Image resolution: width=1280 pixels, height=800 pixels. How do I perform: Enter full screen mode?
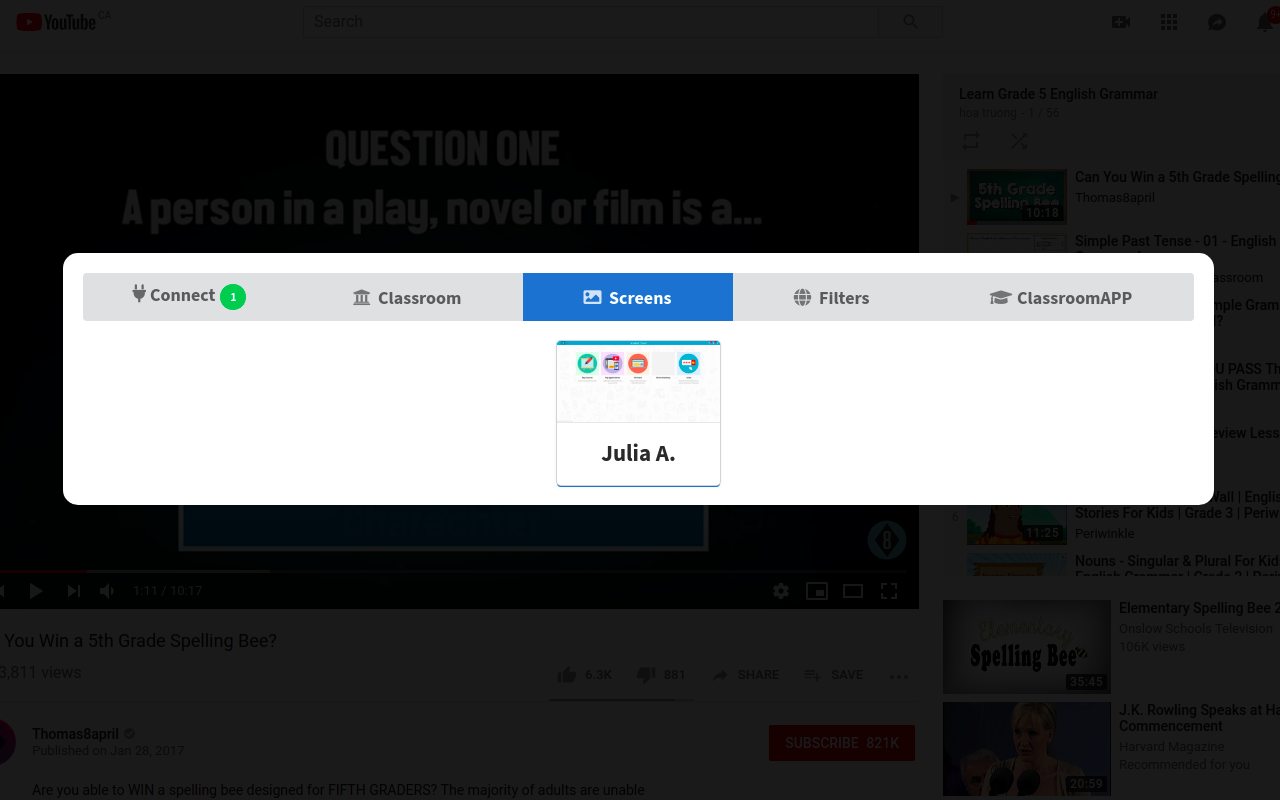coord(889,591)
